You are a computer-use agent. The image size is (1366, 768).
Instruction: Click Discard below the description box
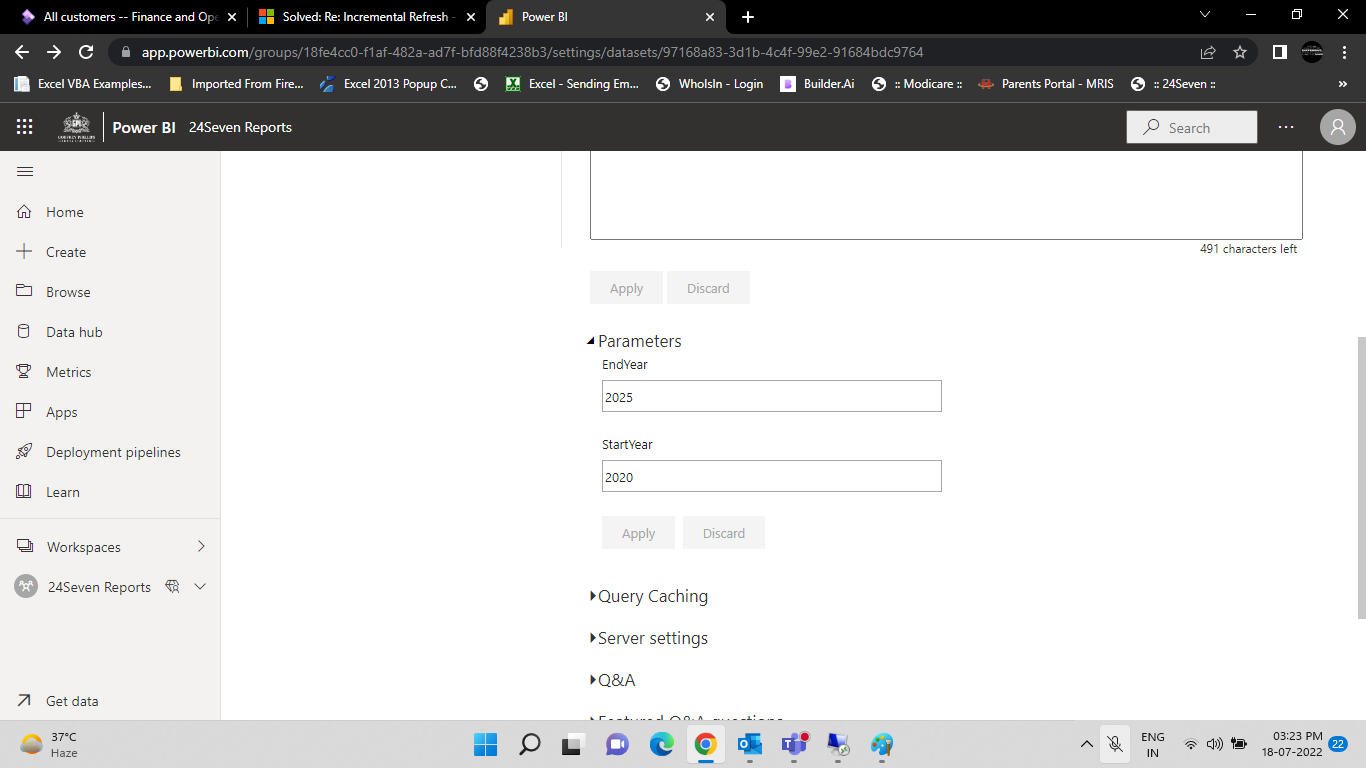[x=708, y=288]
